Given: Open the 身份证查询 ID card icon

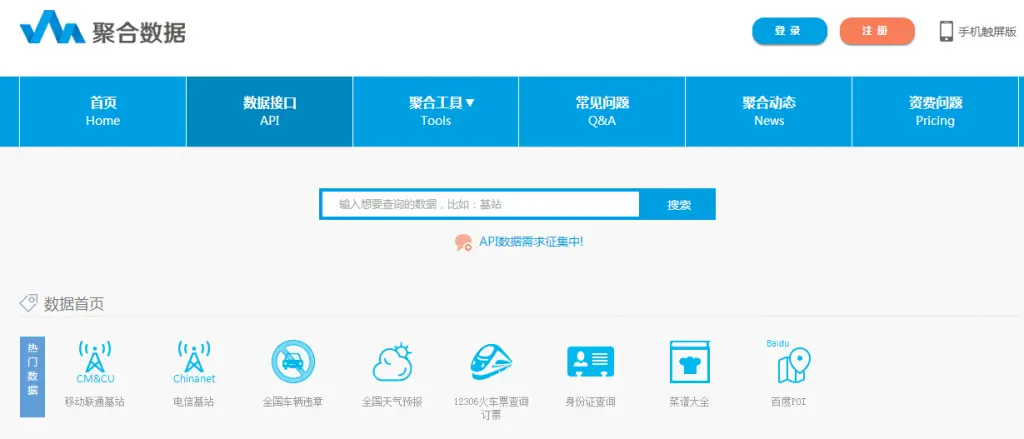Looking at the screenshot, I should tap(590, 361).
